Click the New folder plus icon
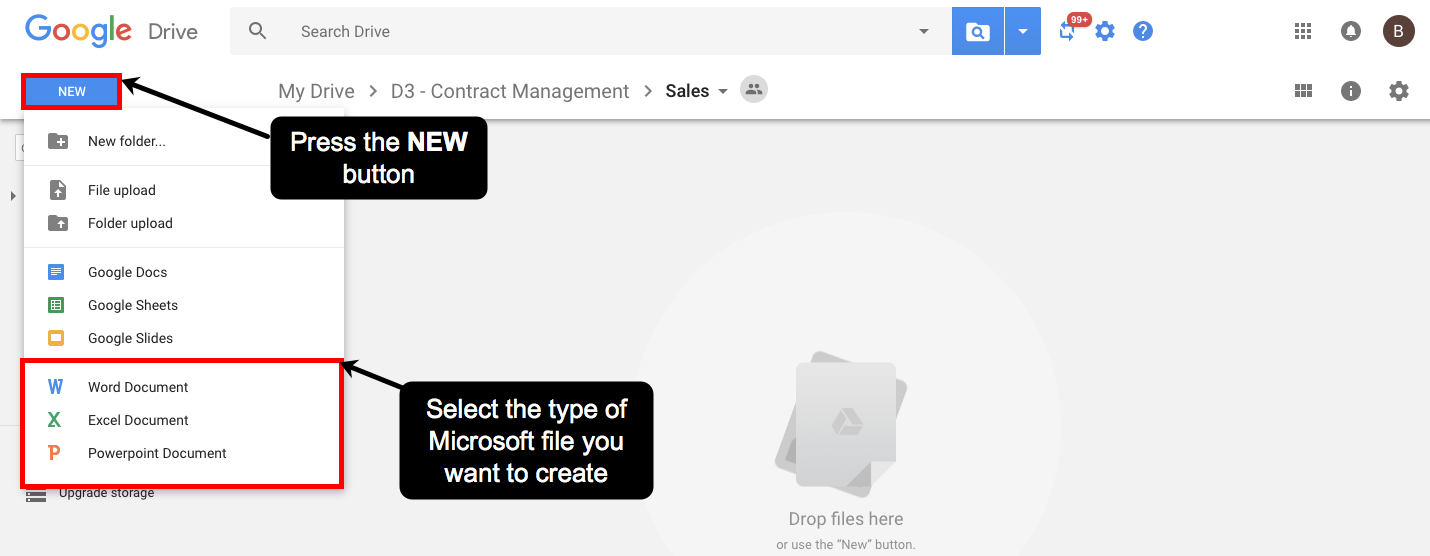This screenshot has width=1430, height=556. (x=58, y=141)
